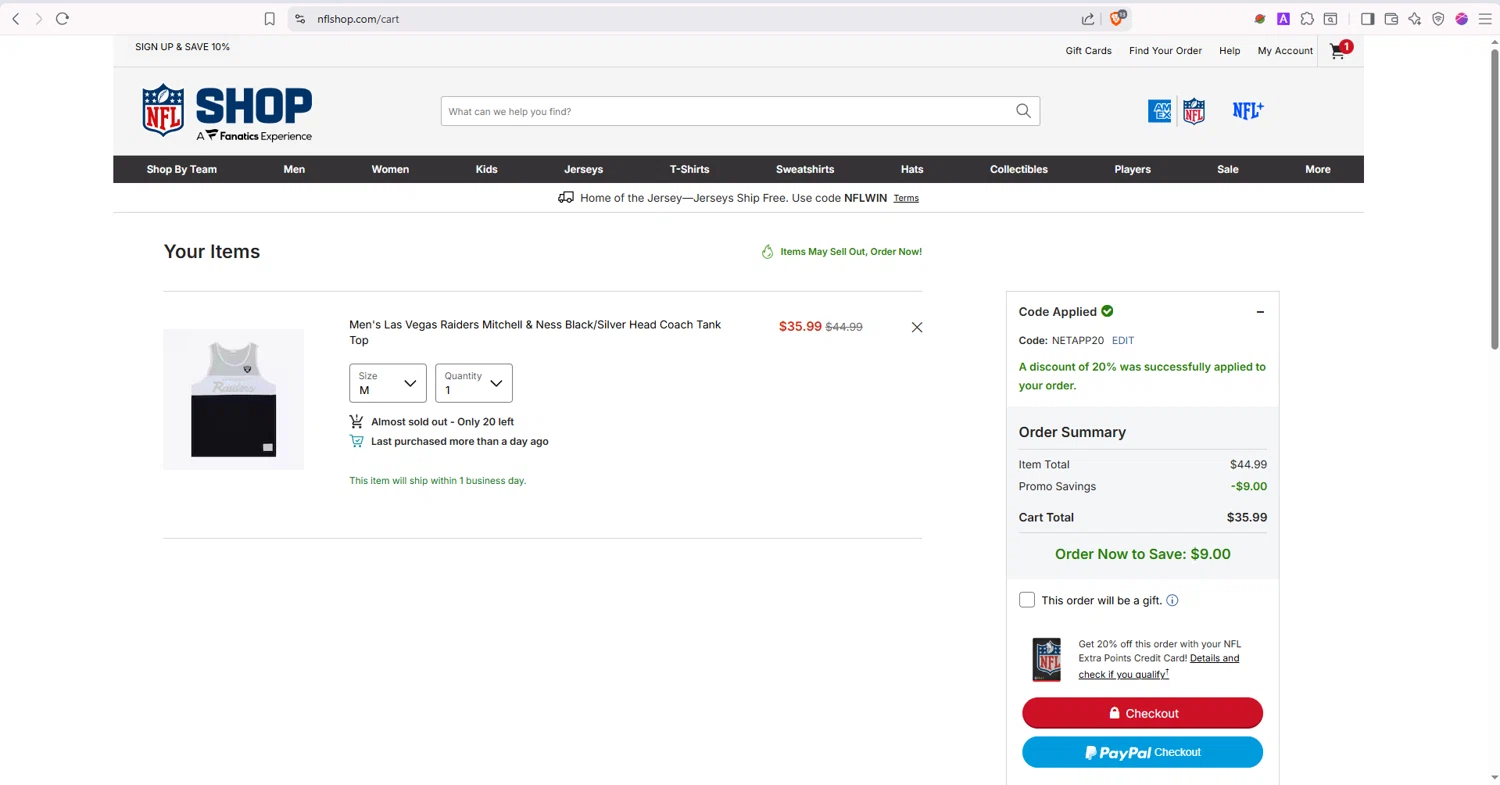Viewport: 1500px width, 785px height.
Task: Click the red Checkout button
Action: 1142,713
